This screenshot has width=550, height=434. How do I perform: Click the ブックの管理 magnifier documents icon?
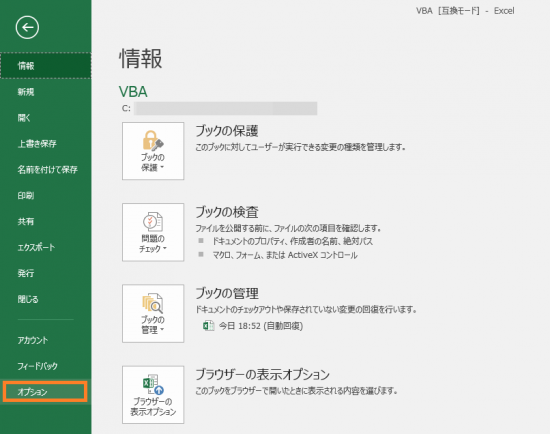pyautogui.click(x=153, y=303)
